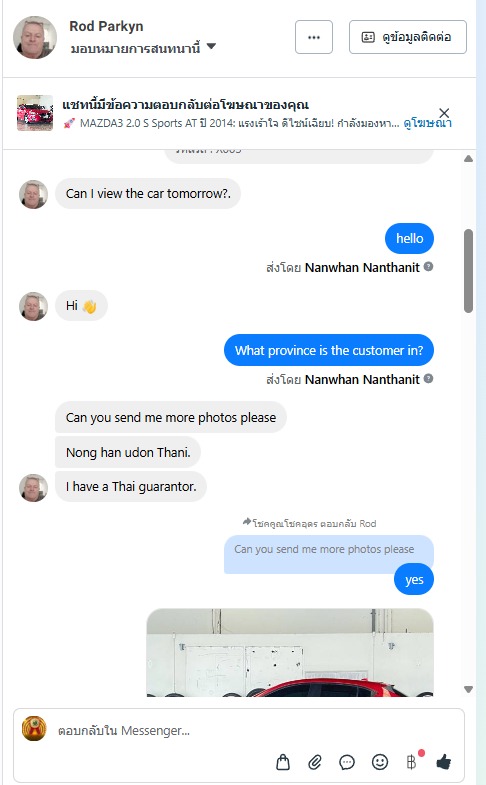
Task: Open the emoji picker smiley icon
Action: 380,761
